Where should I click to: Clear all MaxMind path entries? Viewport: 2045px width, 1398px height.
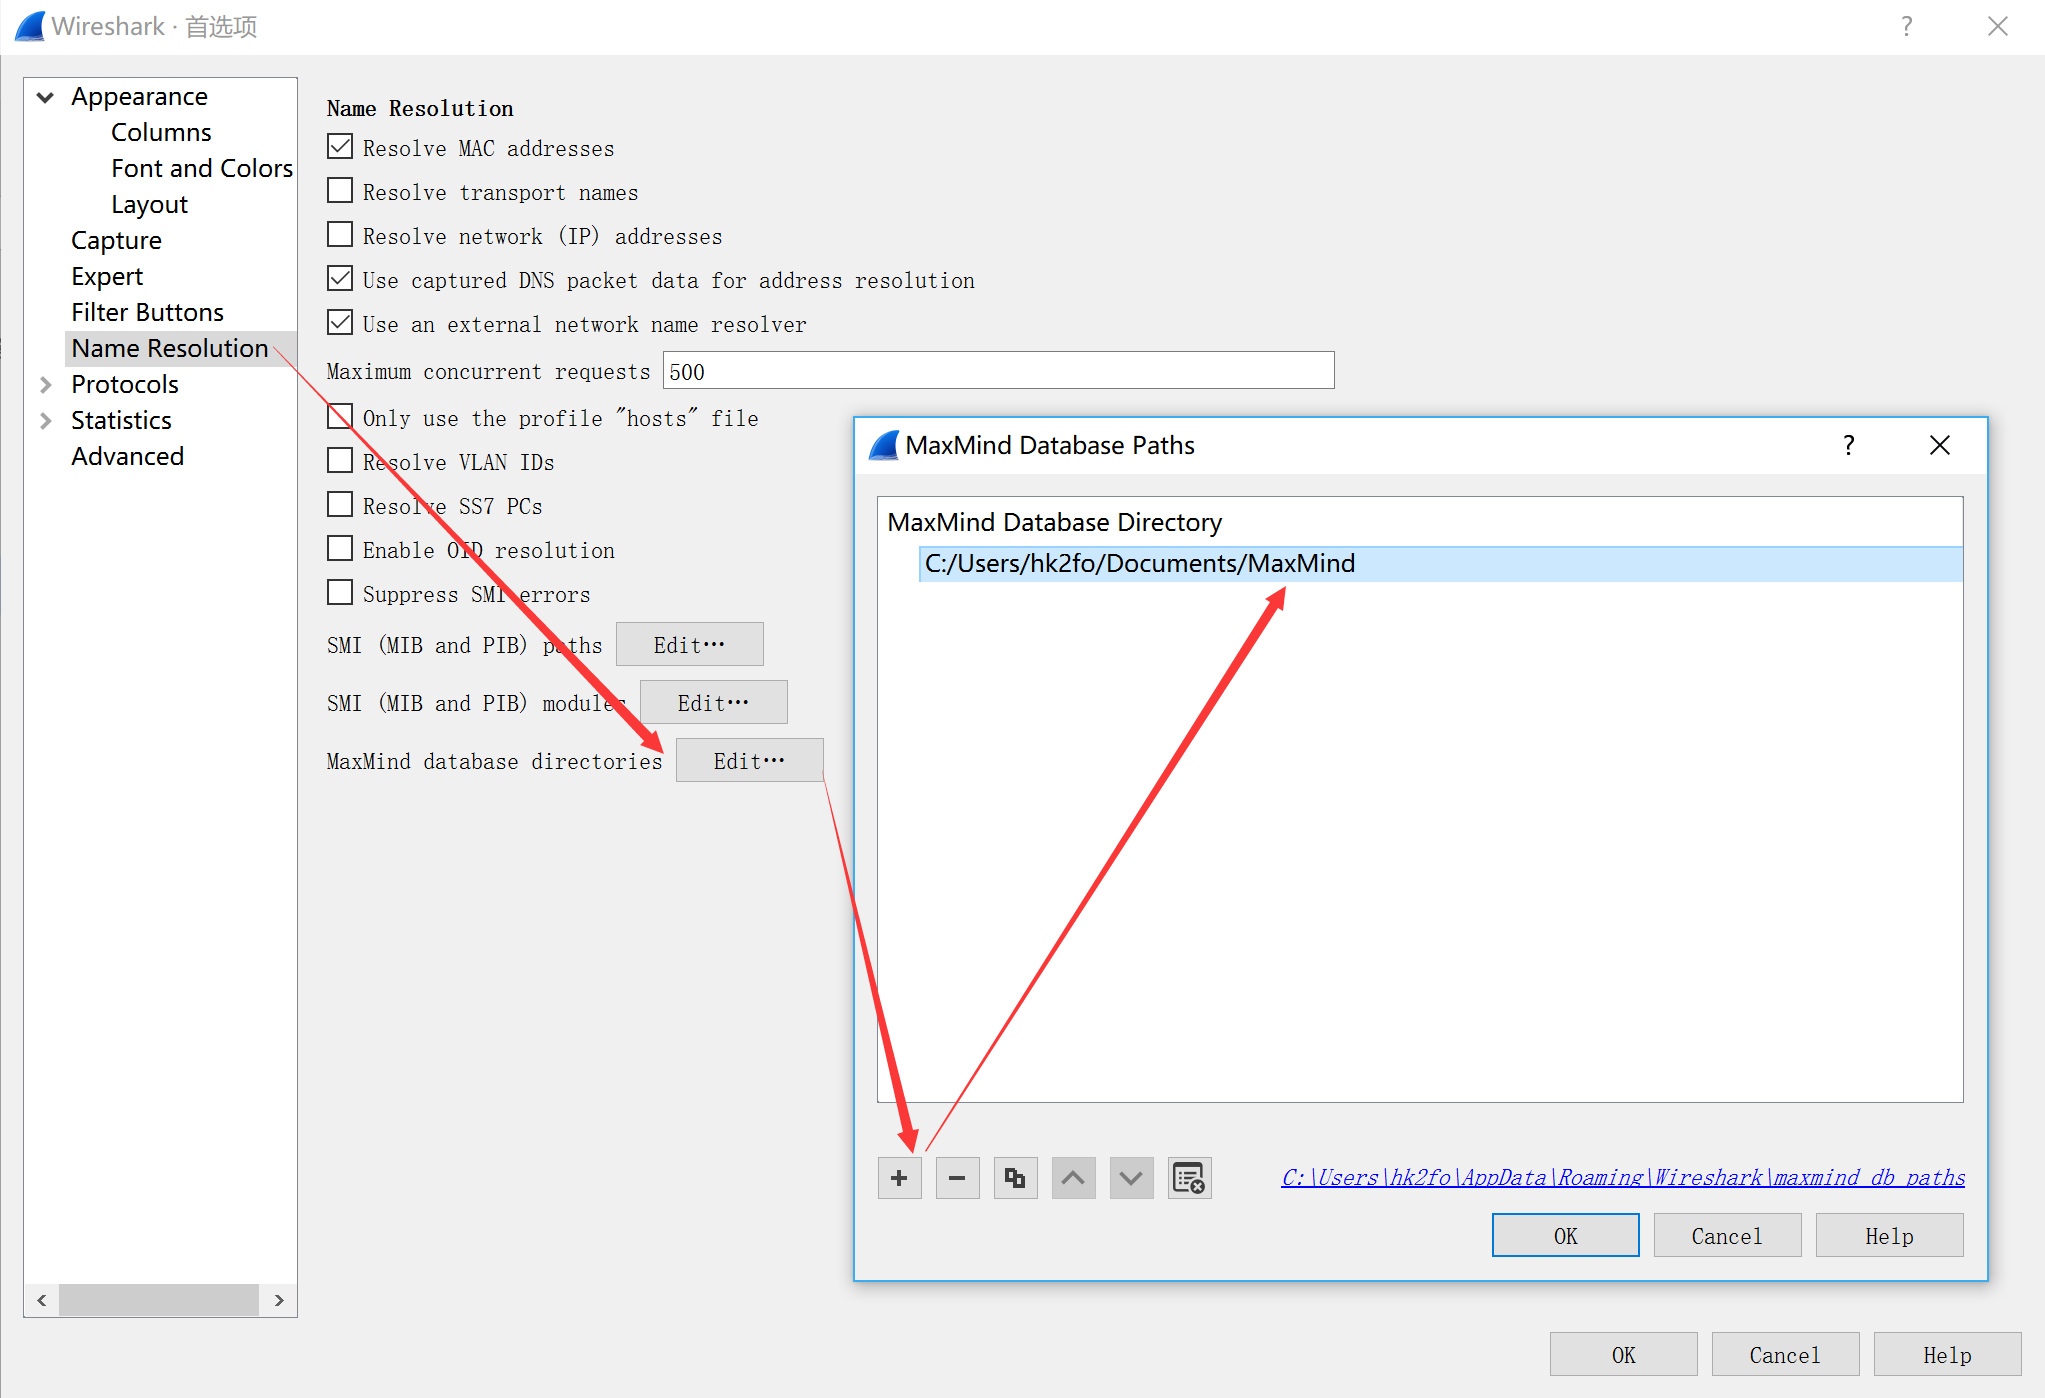coord(1189,1178)
